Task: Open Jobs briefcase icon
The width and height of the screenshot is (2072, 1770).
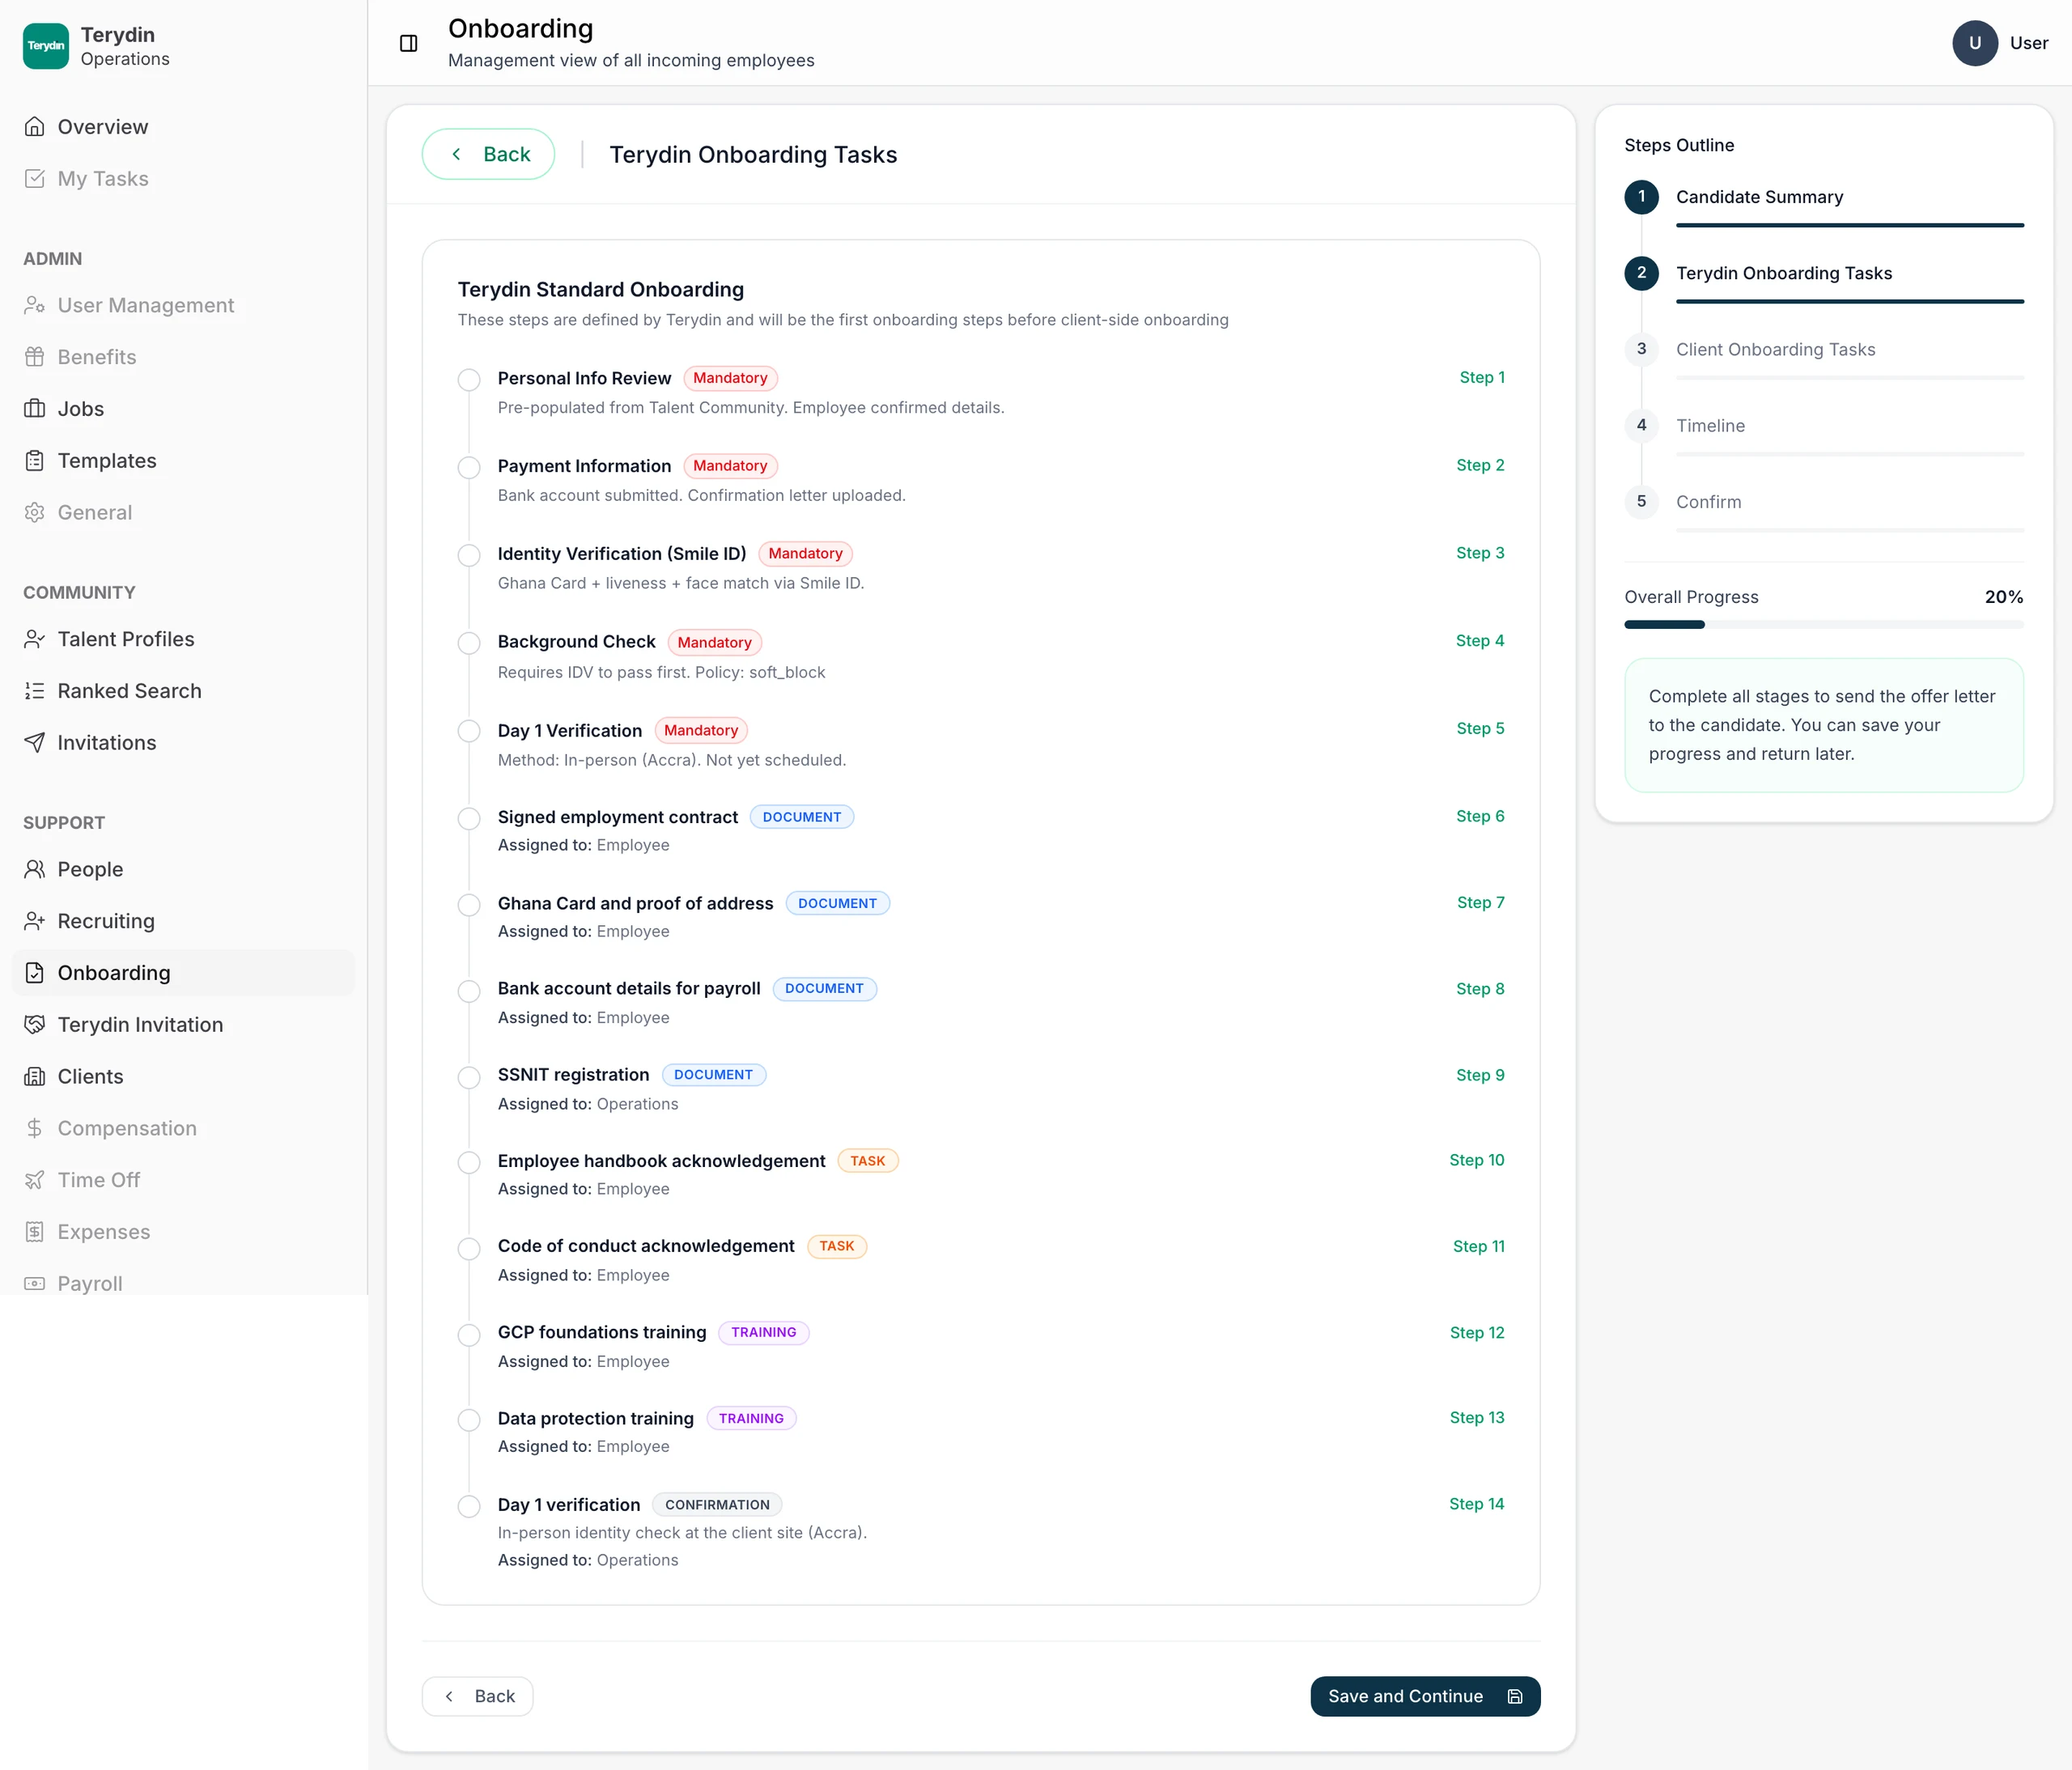Action: pos(35,409)
